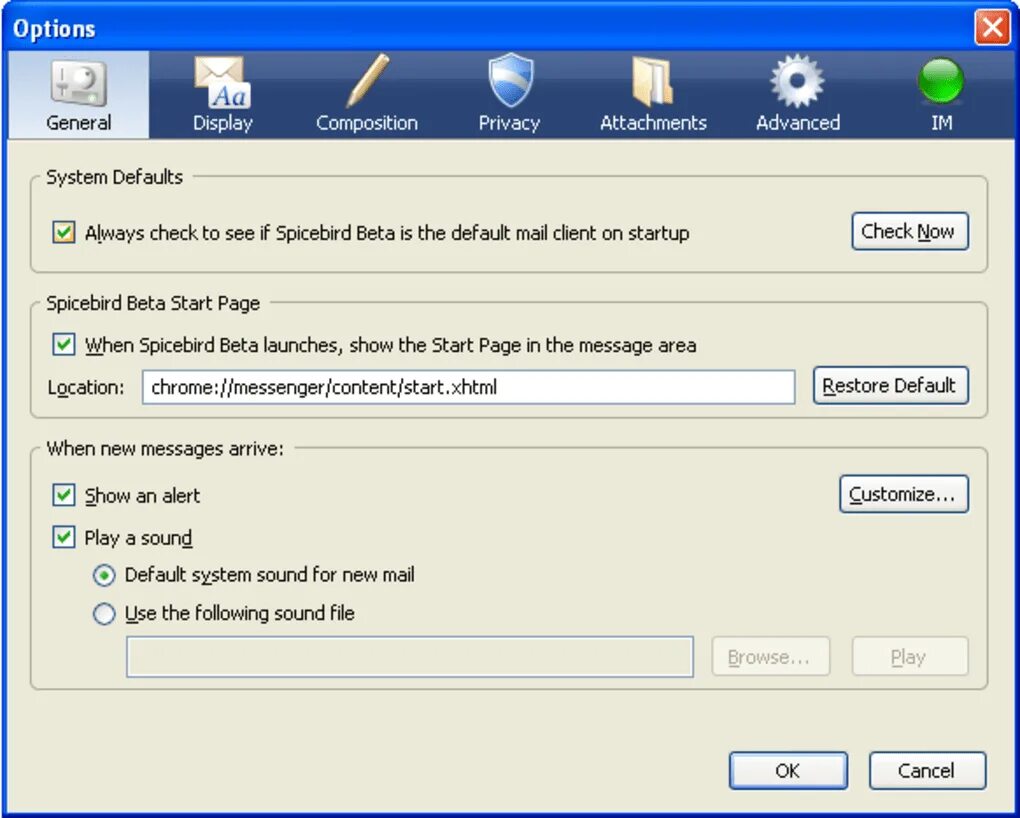Toggle always check default mail client checkbox
Viewport: 1020px width, 818px height.
click(64, 232)
